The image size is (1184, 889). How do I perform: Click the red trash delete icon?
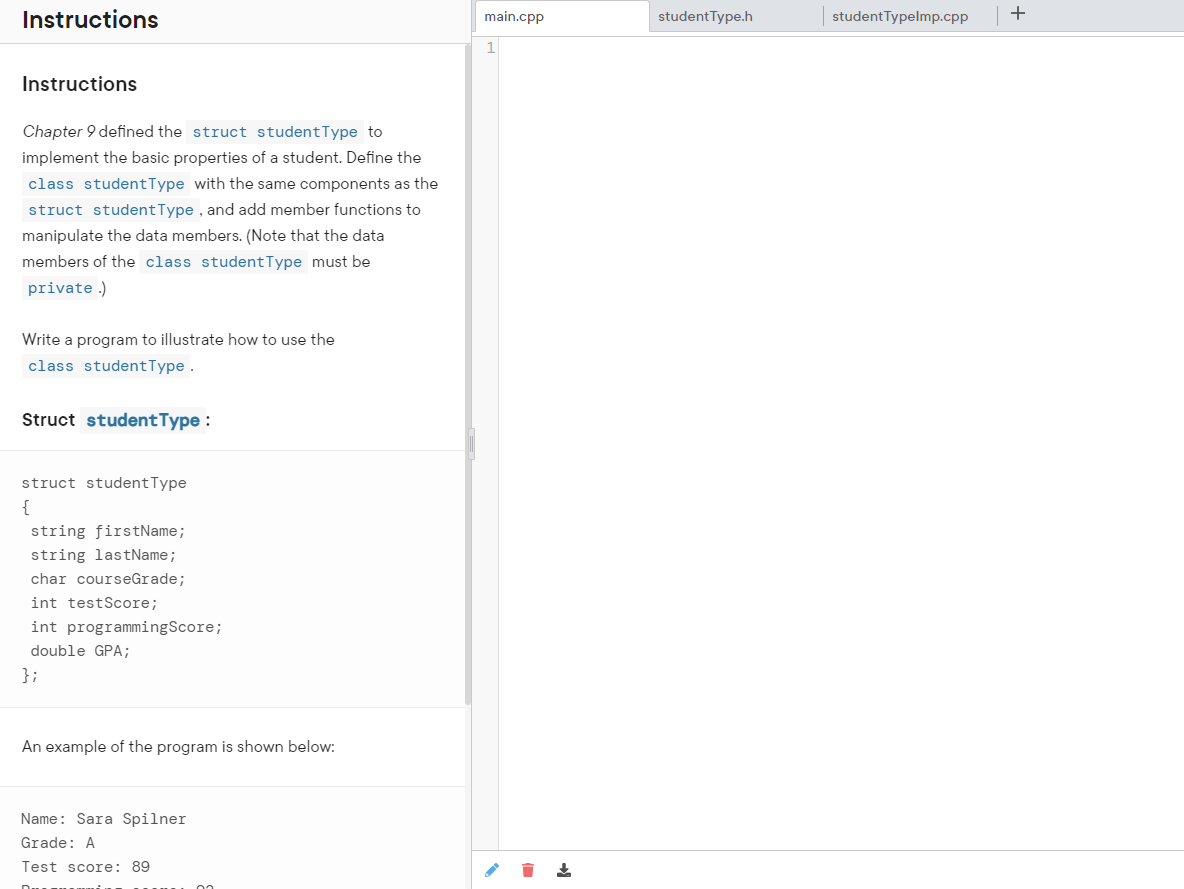coord(528,870)
